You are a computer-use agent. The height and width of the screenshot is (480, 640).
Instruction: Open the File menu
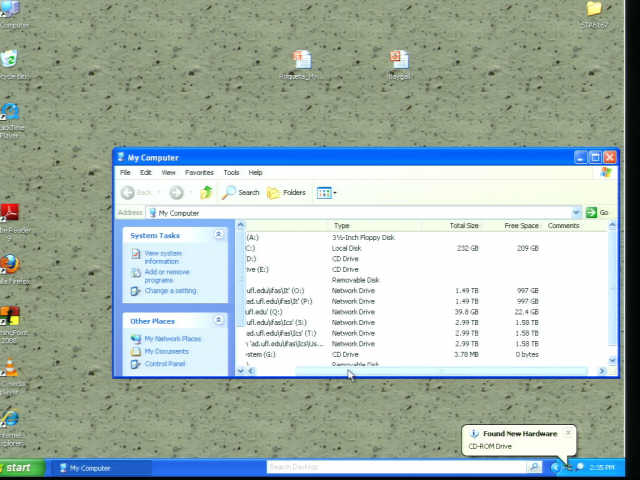[125, 173]
